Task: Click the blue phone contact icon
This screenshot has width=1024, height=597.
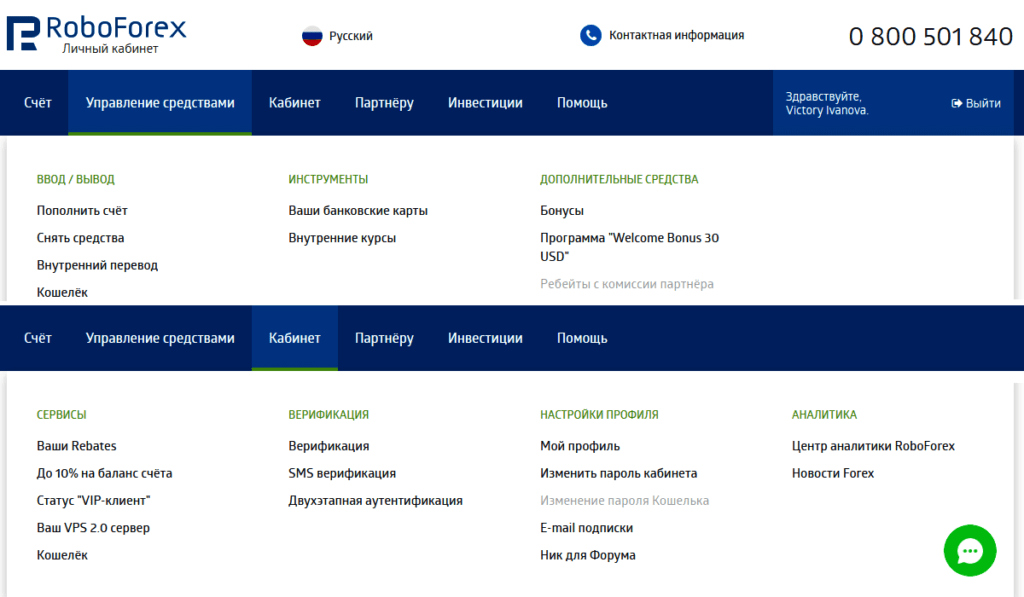Action: (590, 35)
